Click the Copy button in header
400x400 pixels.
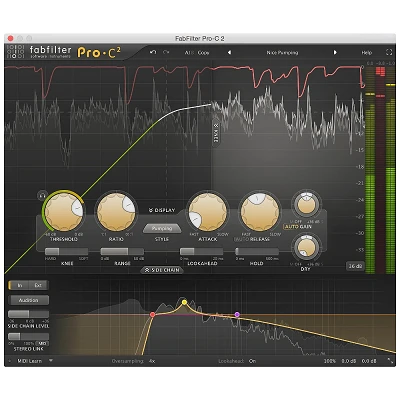203,53
